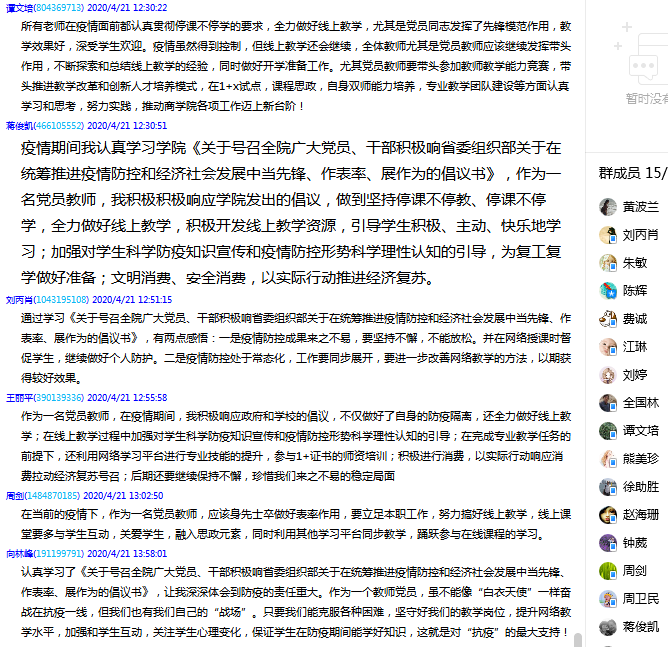Open 全国林's avatar icon
The width and height of the screenshot is (668, 647).
pyautogui.click(x=608, y=403)
